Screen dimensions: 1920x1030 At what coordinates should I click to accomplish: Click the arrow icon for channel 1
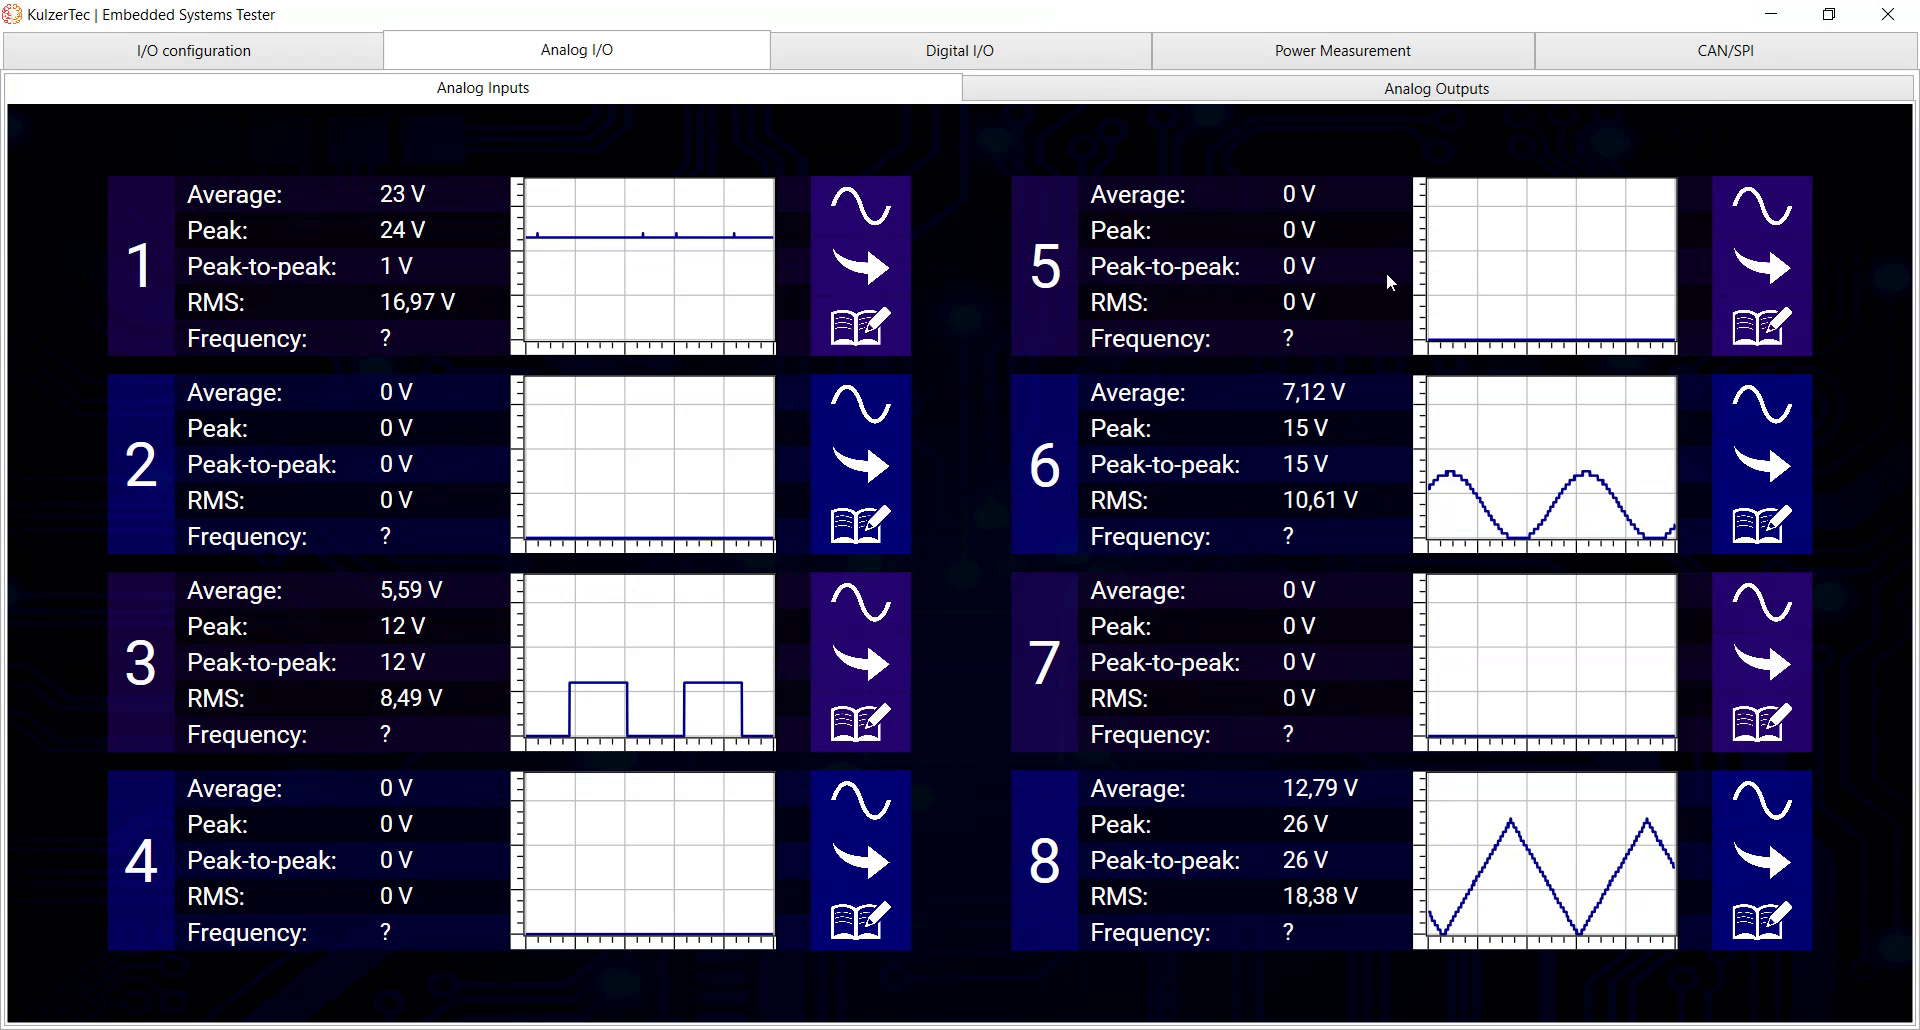click(860, 266)
